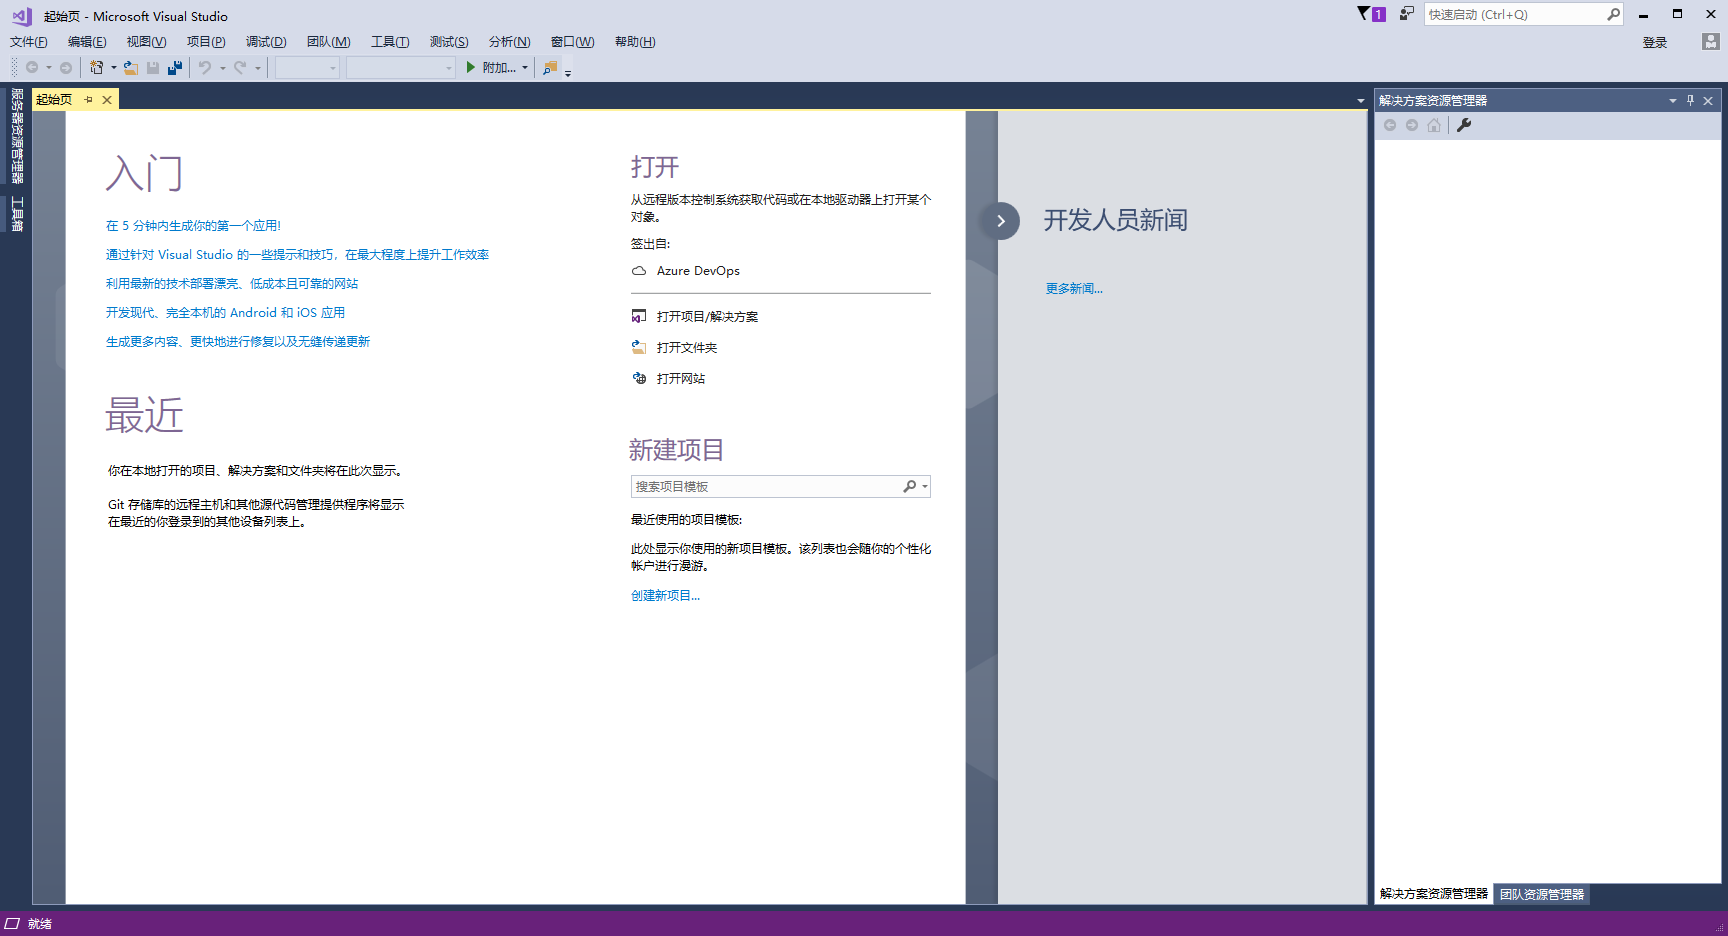Open the solution configuration combo box
The width and height of the screenshot is (1728, 936).
[x=308, y=67]
